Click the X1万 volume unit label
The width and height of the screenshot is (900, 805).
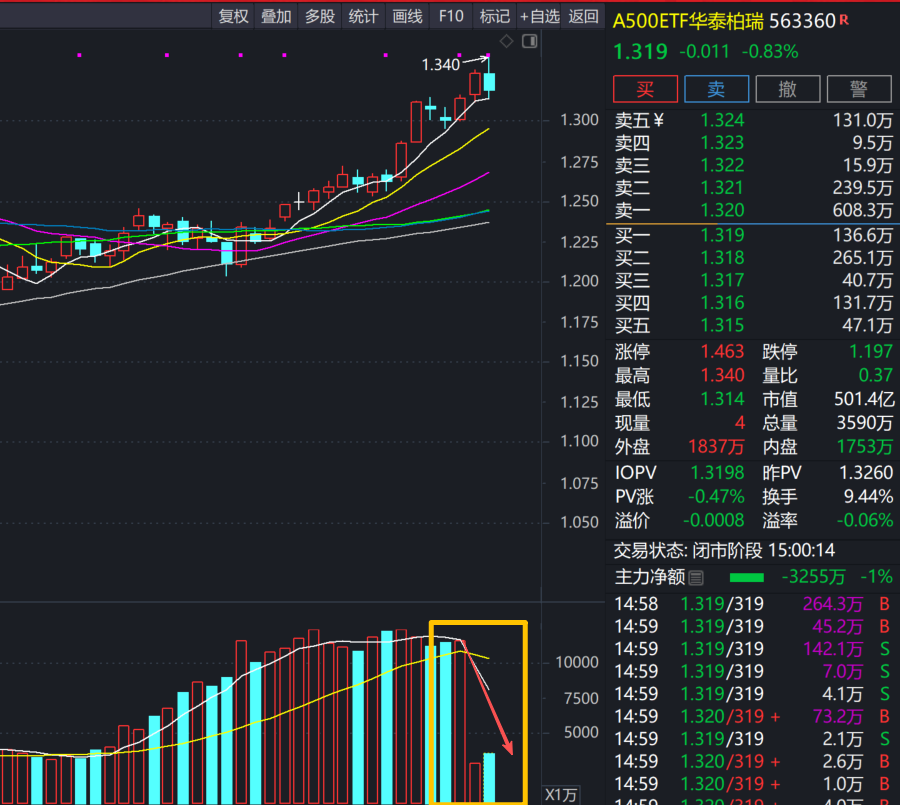(x=560, y=794)
